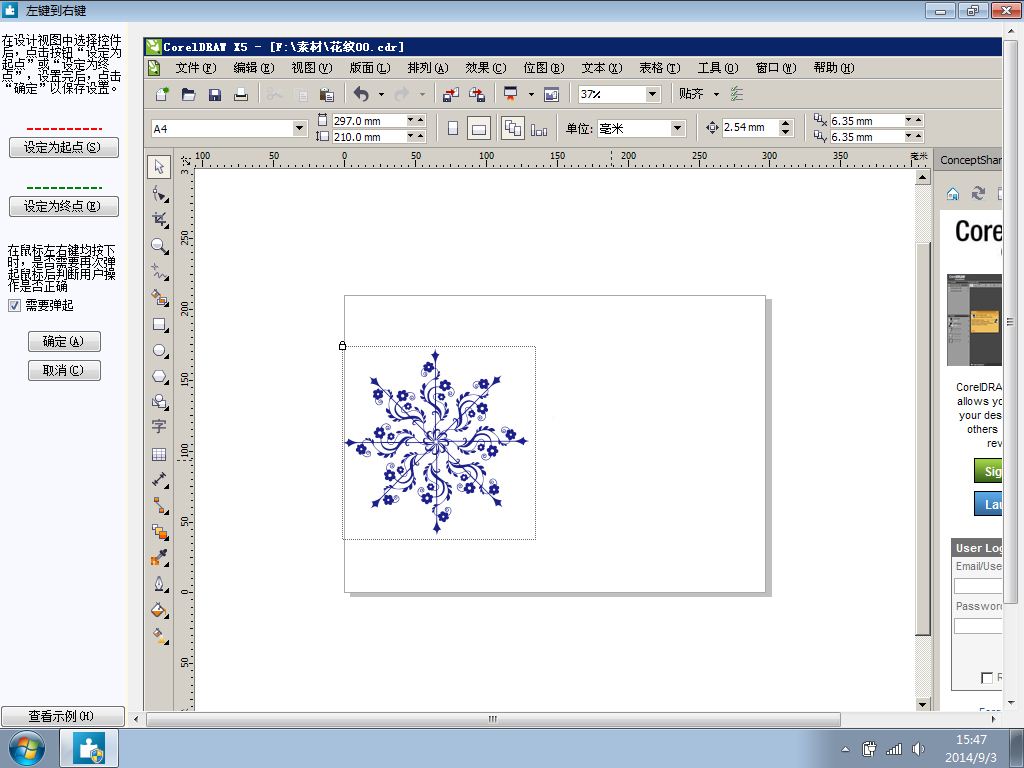Select the Zoom magnifier tool
Screen dimensions: 1024x768
(159, 246)
